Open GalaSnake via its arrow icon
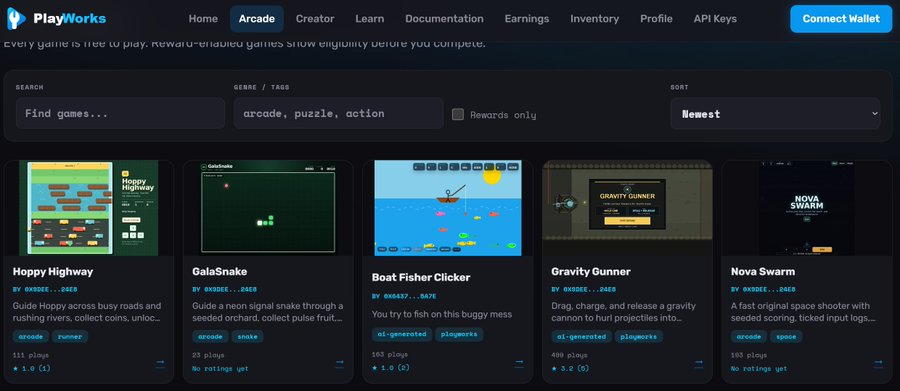Viewport: 900px width, 391px height. [340, 363]
